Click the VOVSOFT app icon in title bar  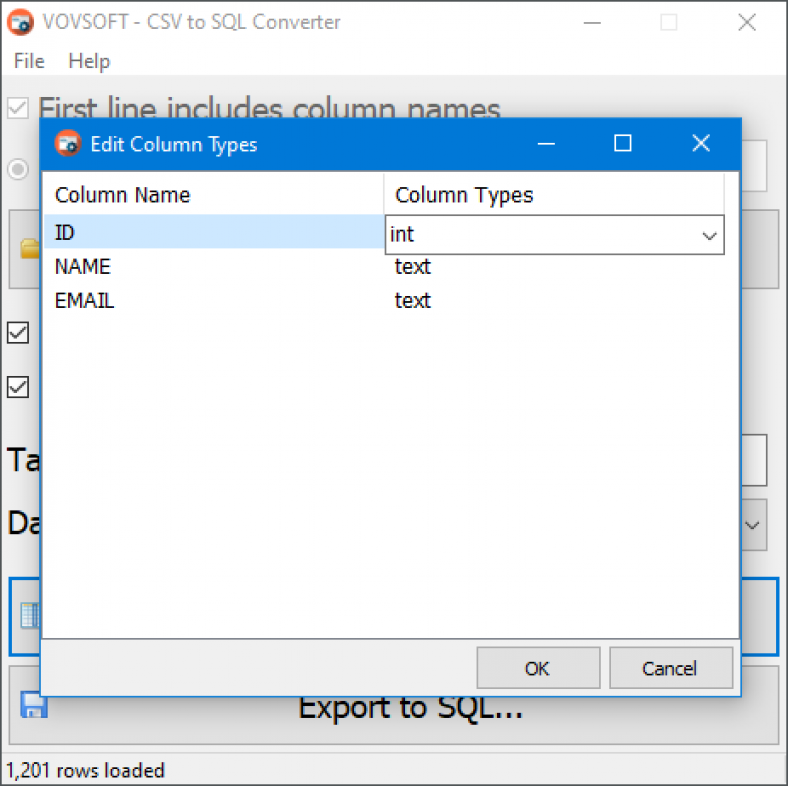point(20,22)
